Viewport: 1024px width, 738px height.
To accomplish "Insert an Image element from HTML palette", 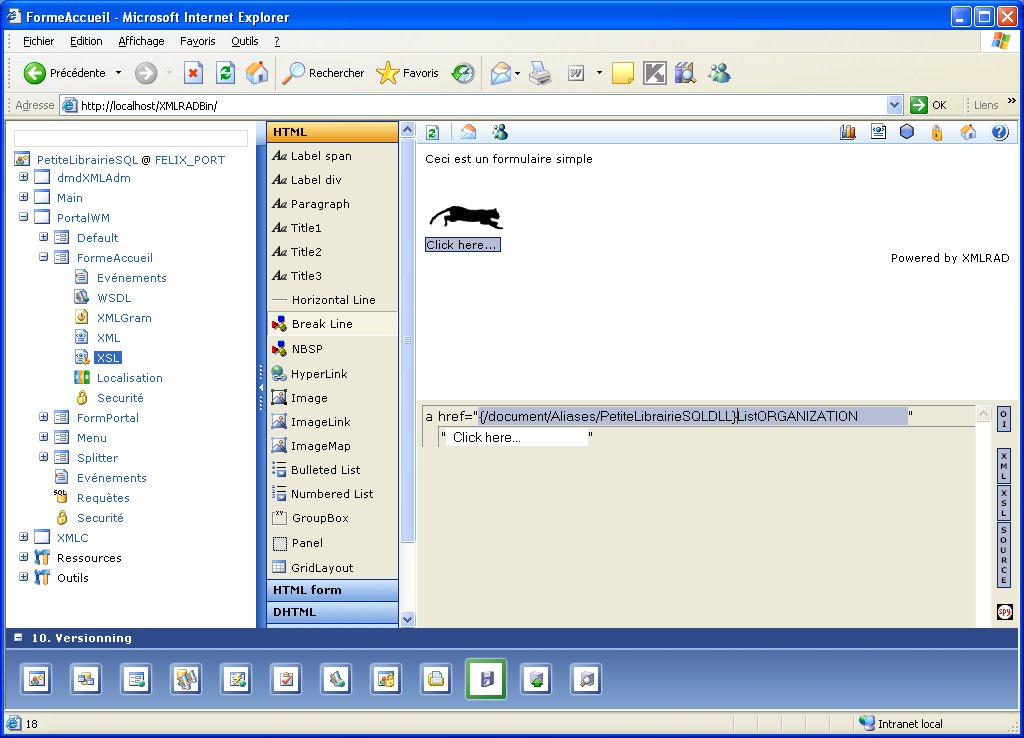I will click(x=309, y=398).
